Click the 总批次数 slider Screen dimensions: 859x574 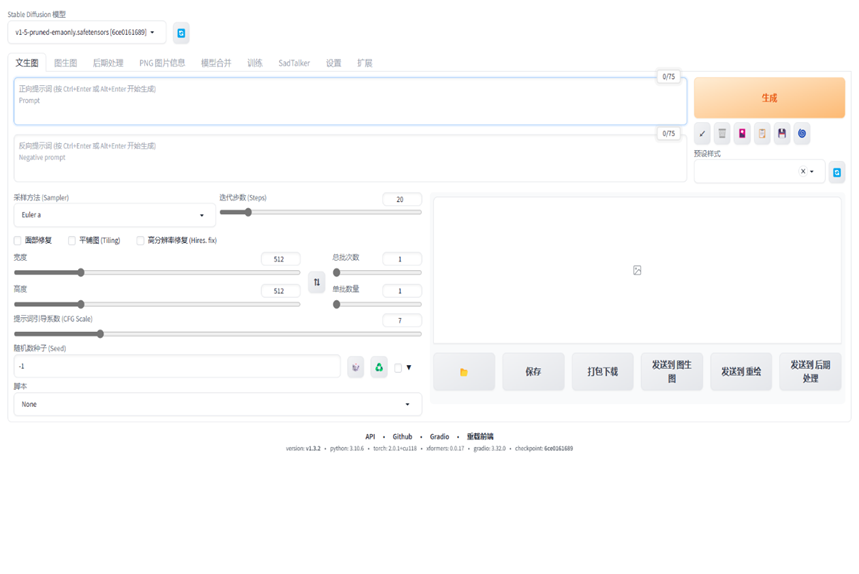click(377, 273)
